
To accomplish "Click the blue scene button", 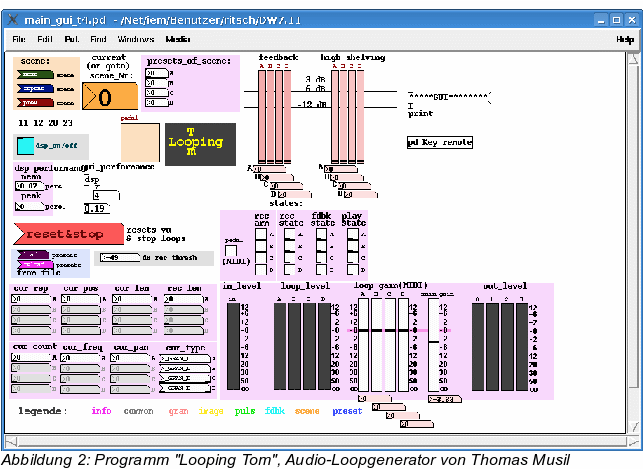I will tap(36, 88).
